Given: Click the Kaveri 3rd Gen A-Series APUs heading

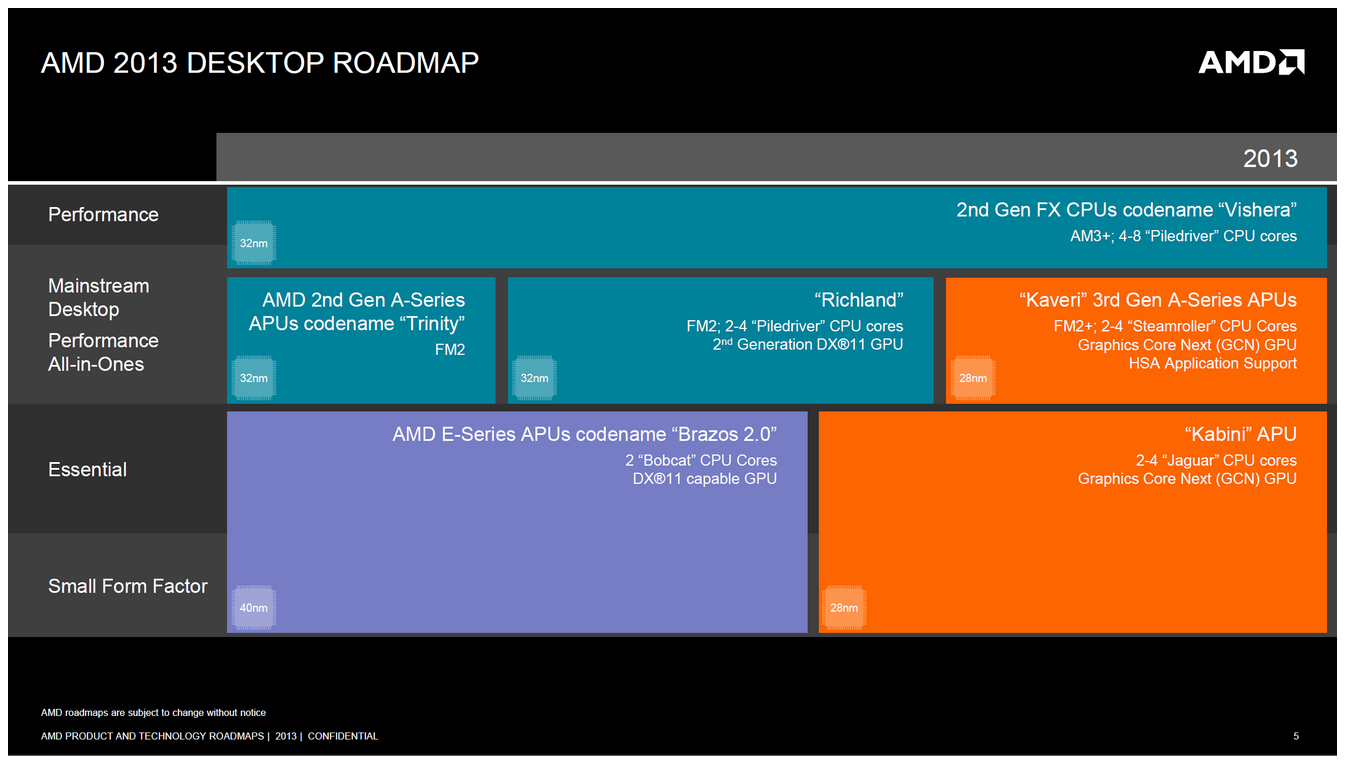Looking at the screenshot, I should click(1158, 300).
